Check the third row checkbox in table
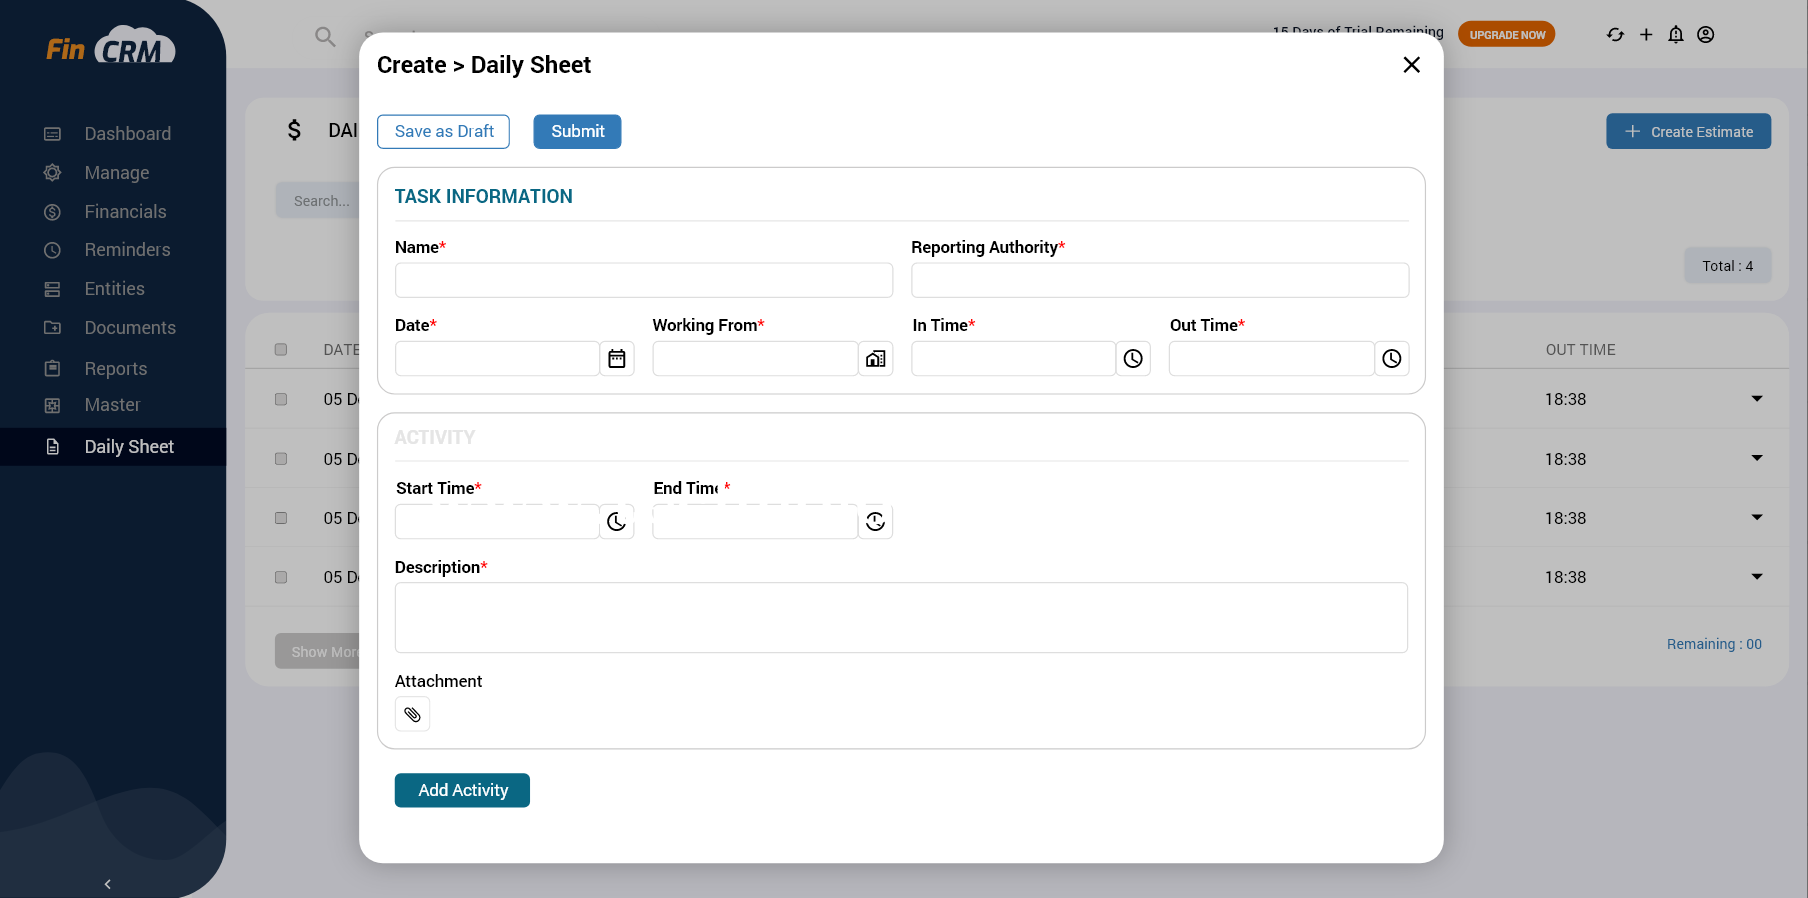The width and height of the screenshot is (1808, 898). [281, 518]
